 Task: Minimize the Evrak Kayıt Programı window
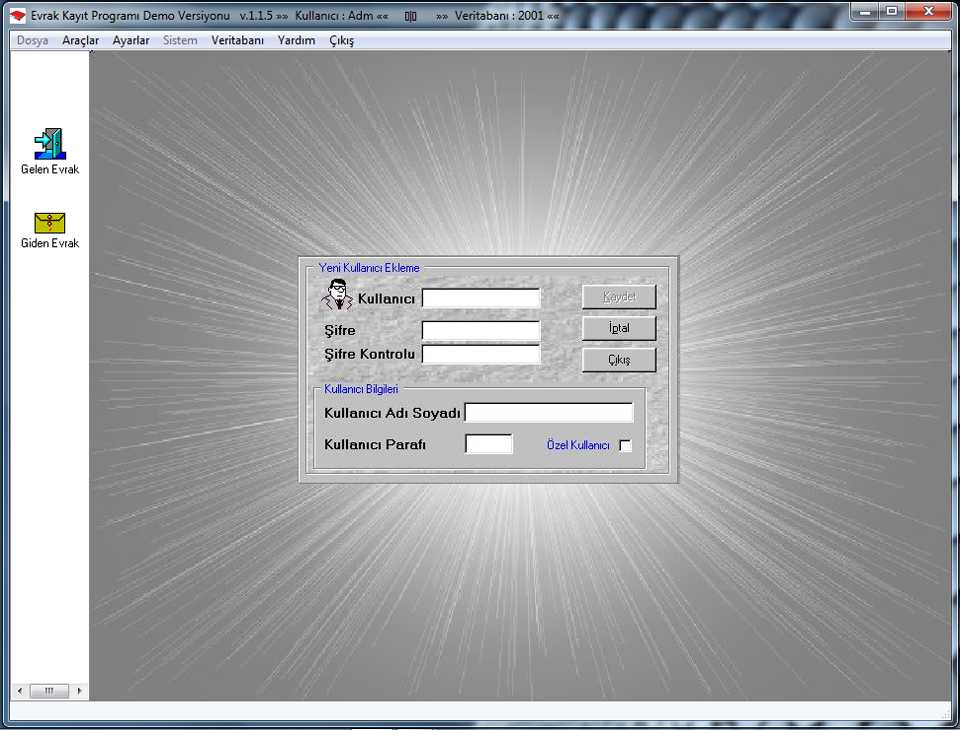tap(865, 12)
